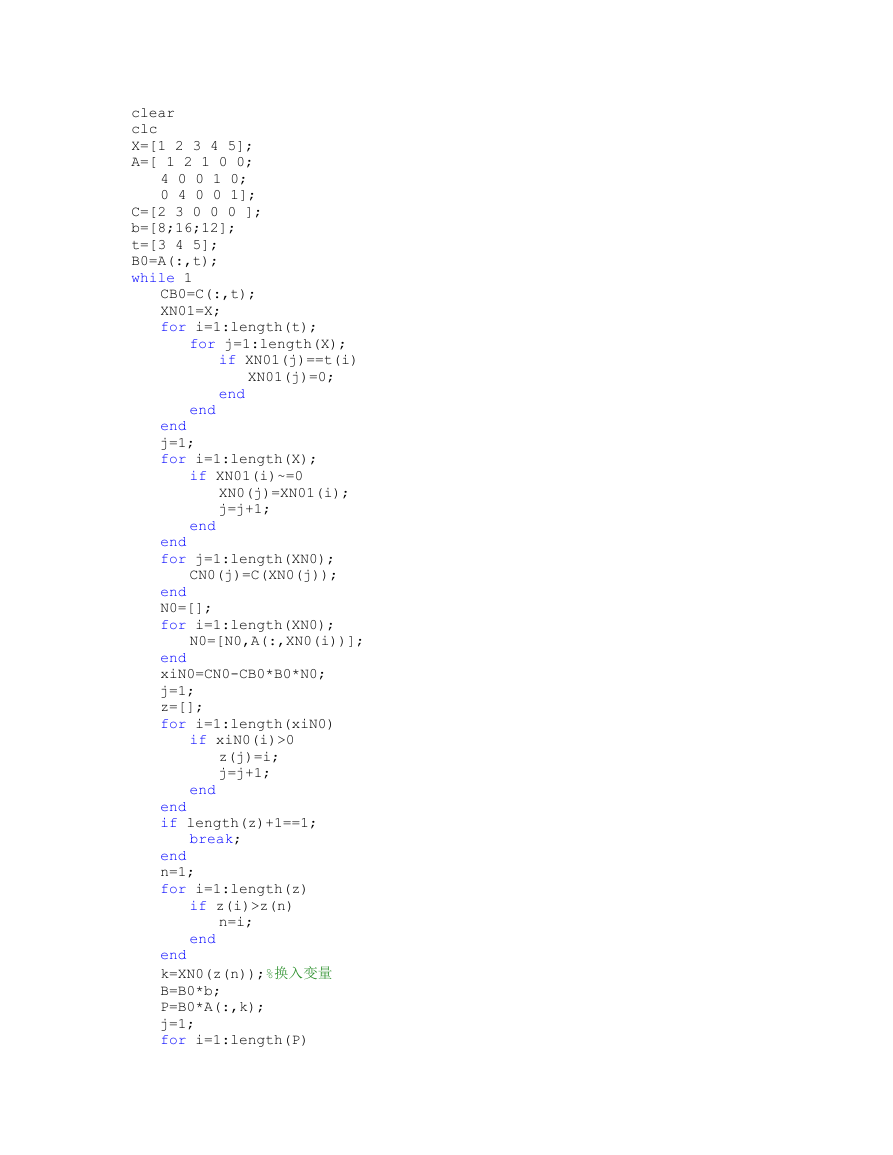Click the line 'z=[];'
Image resolution: width=893 pixels, height=1155 pixels.
[181, 707]
